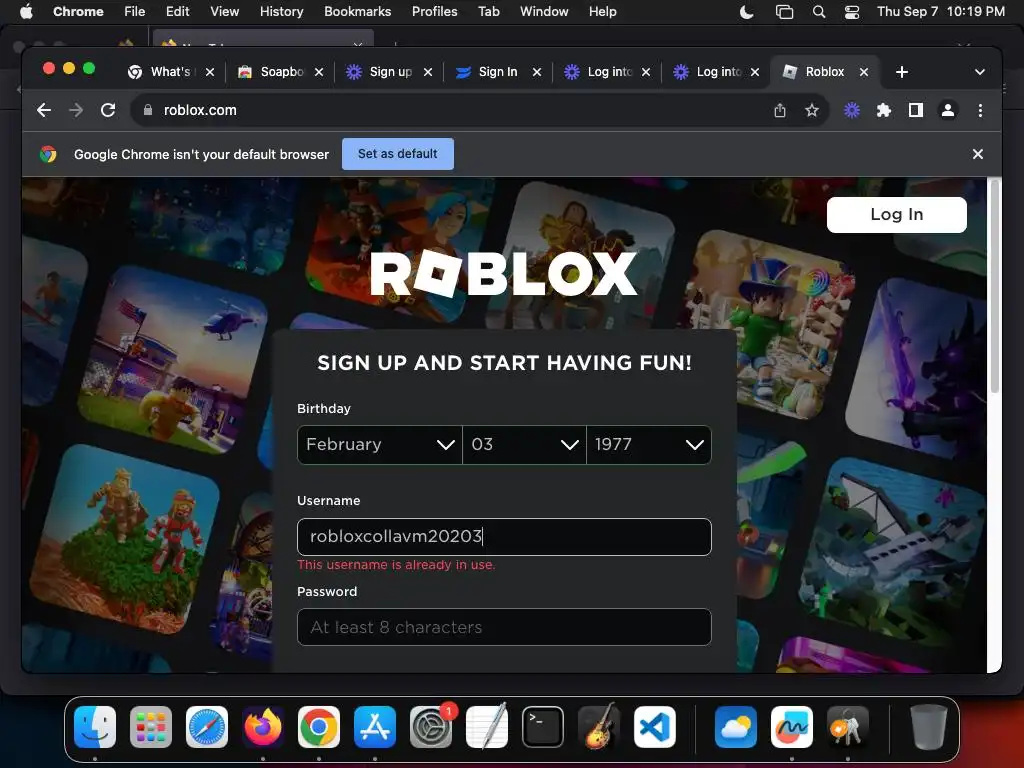Open the File menu
The image size is (1024, 768).
click(x=135, y=11)
